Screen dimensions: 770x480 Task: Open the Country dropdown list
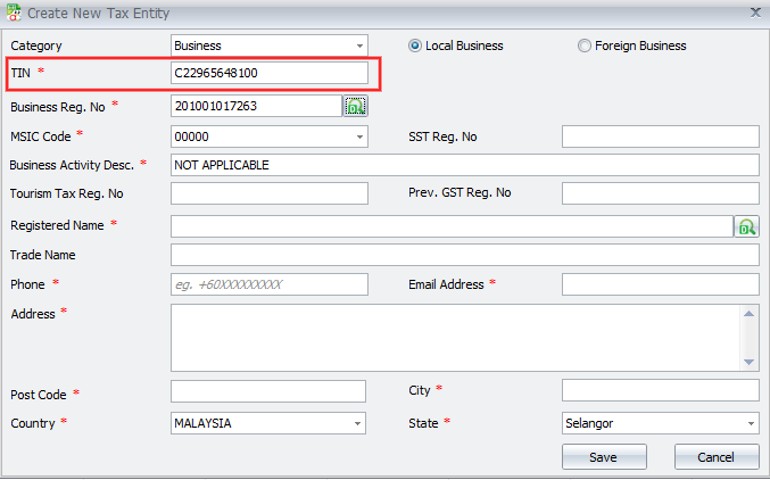point(359,424)
